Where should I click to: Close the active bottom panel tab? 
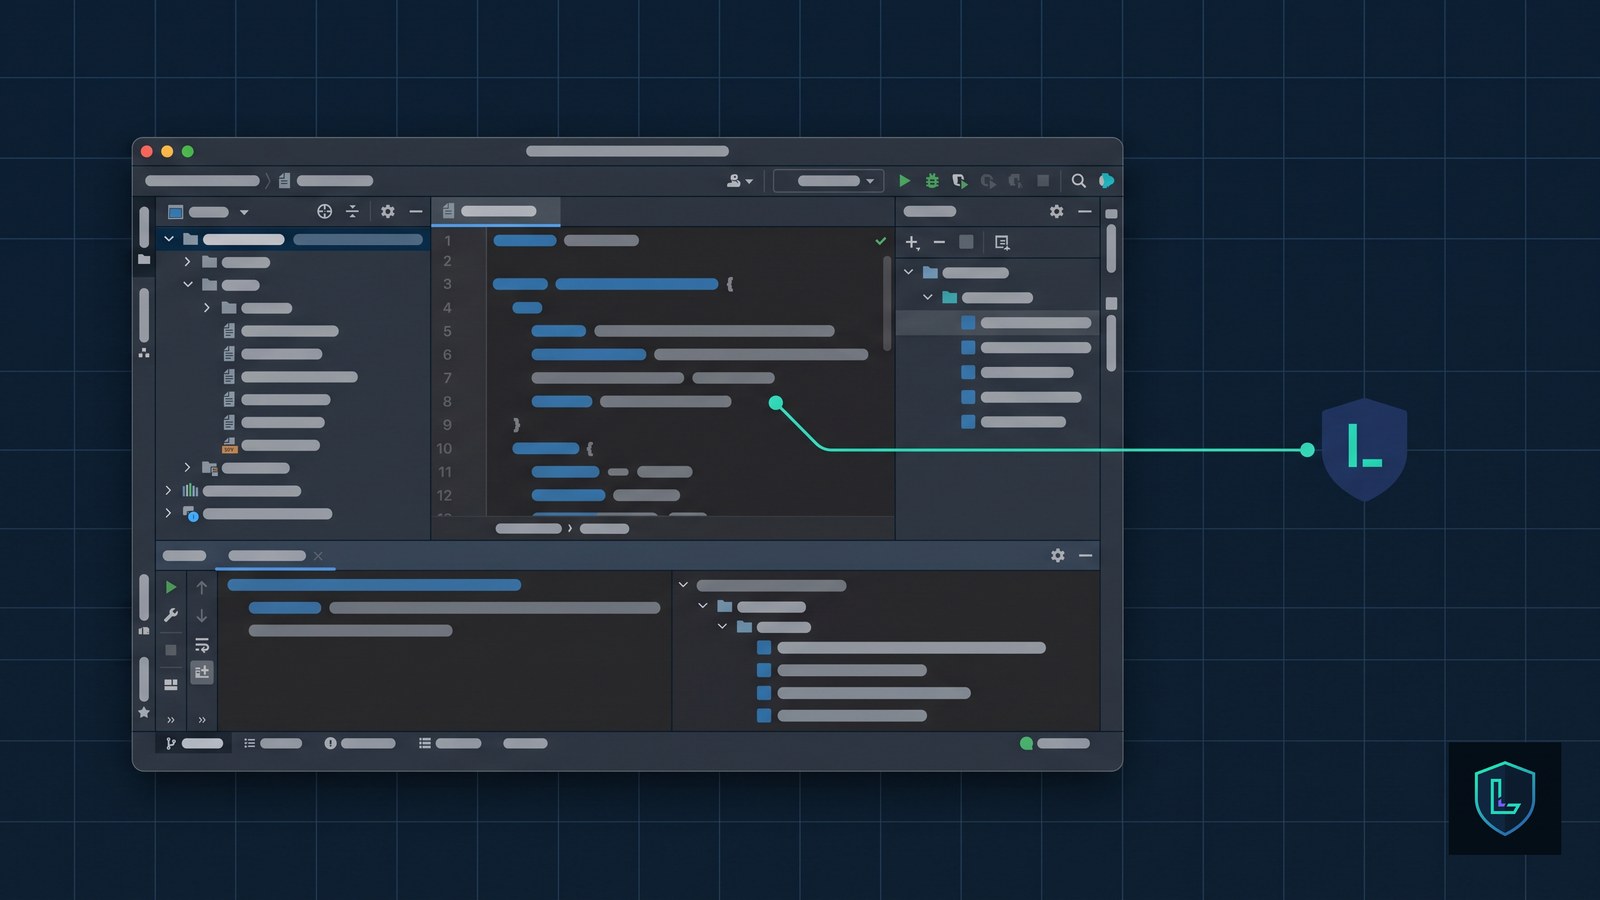tap(318, 556)
